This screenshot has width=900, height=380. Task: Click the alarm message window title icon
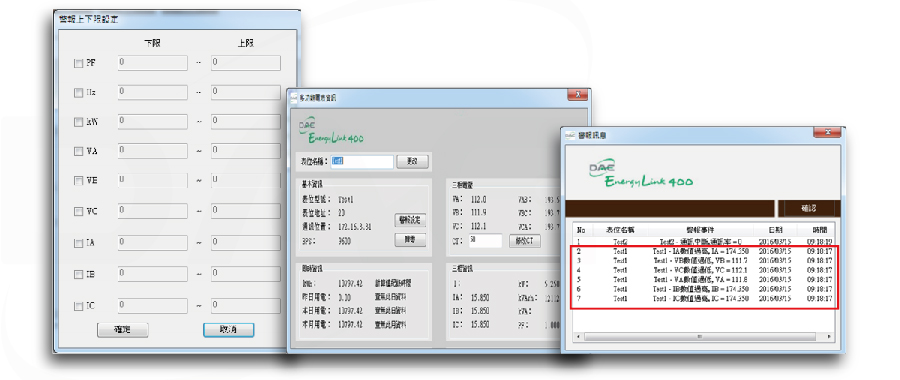571,135
